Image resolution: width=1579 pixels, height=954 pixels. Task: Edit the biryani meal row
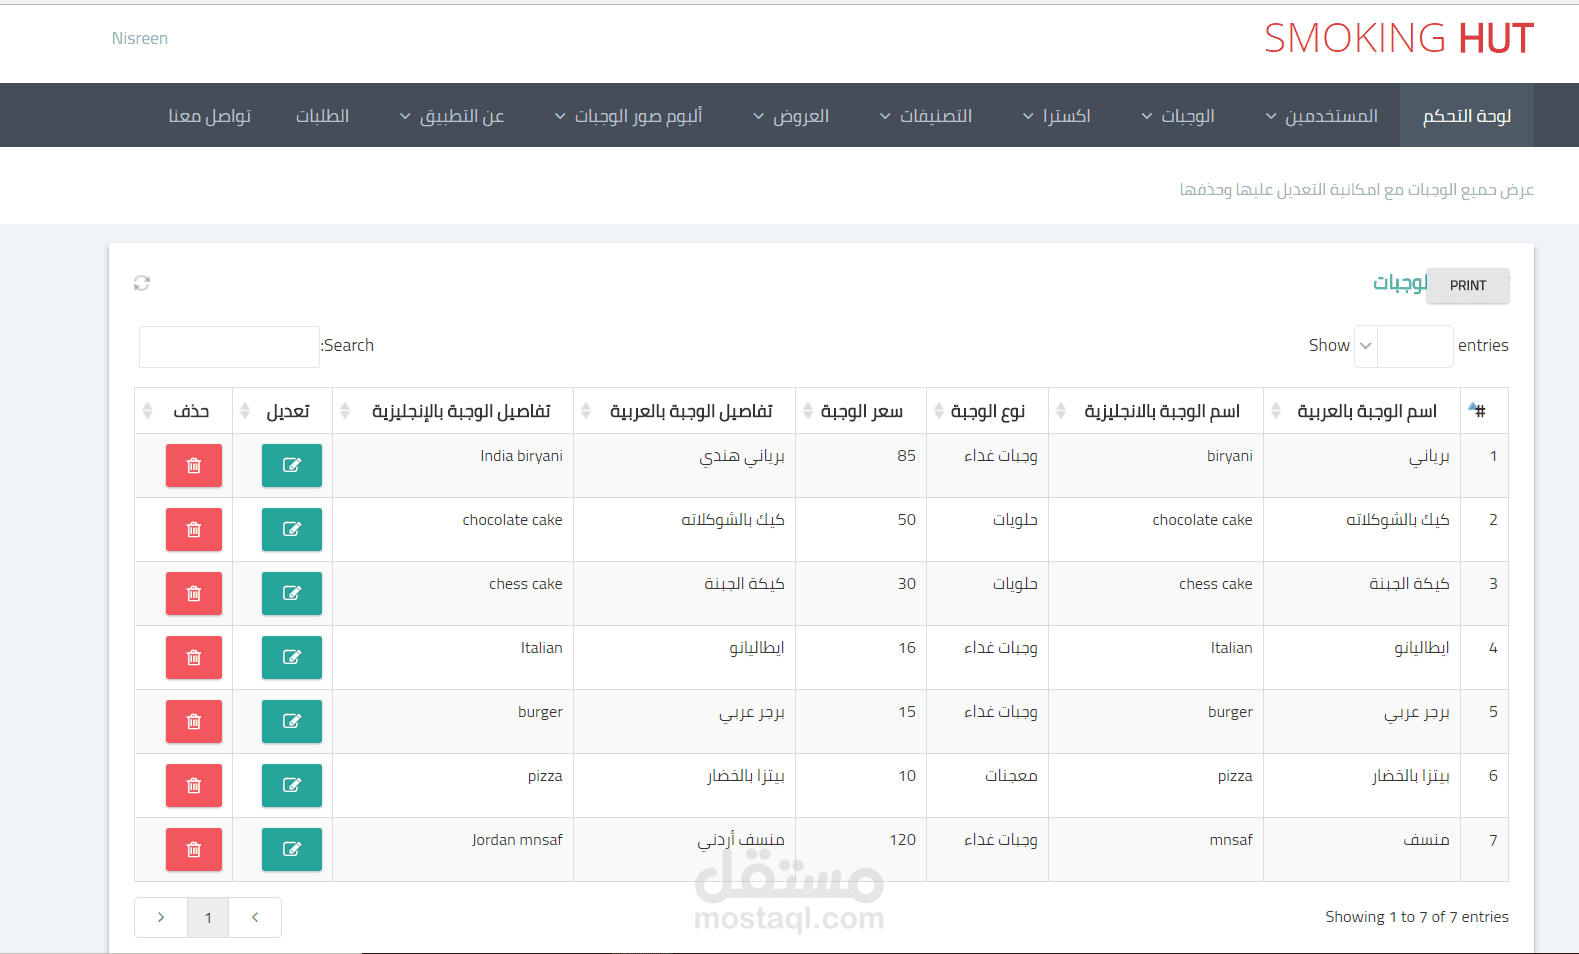point(292,465)
